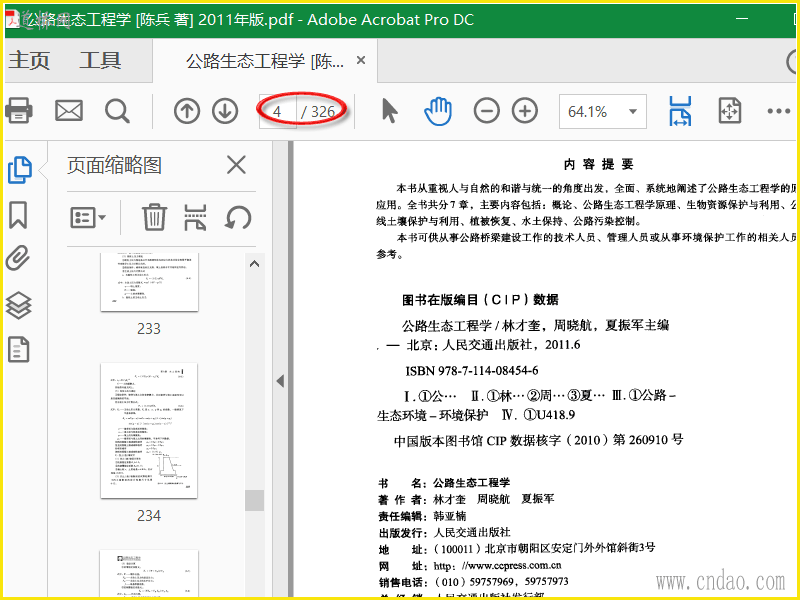The width and height of the screenshot is (800, 600).
Task: Click the 234 page label
Action: click(148, 516)
